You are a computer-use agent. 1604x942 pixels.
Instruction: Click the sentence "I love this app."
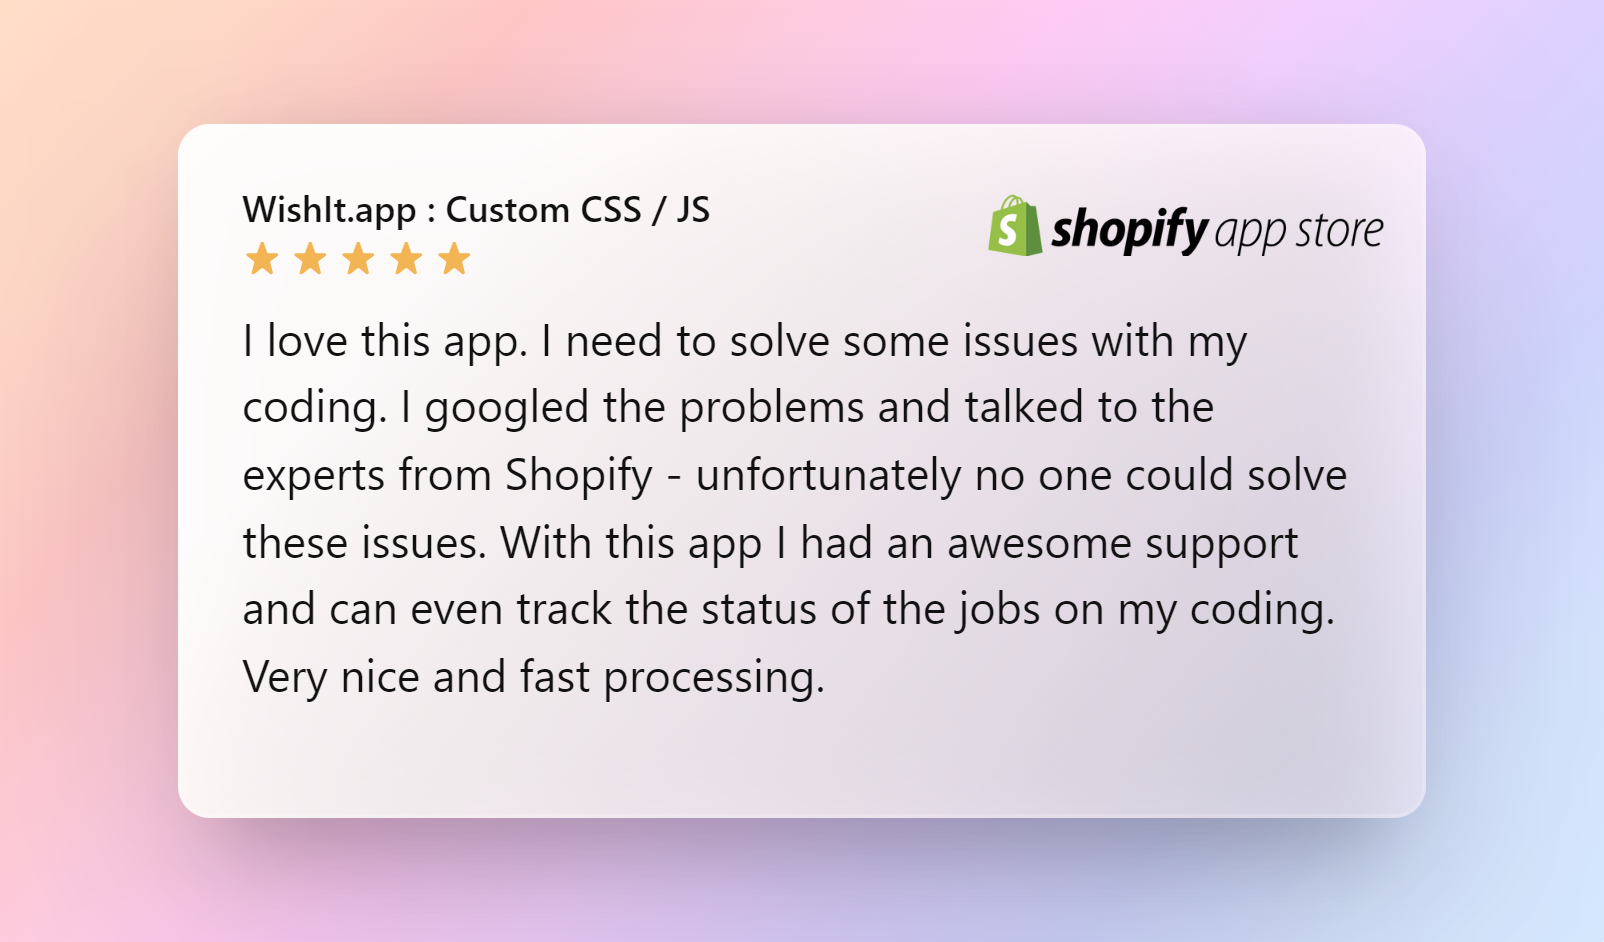(385, 343)
